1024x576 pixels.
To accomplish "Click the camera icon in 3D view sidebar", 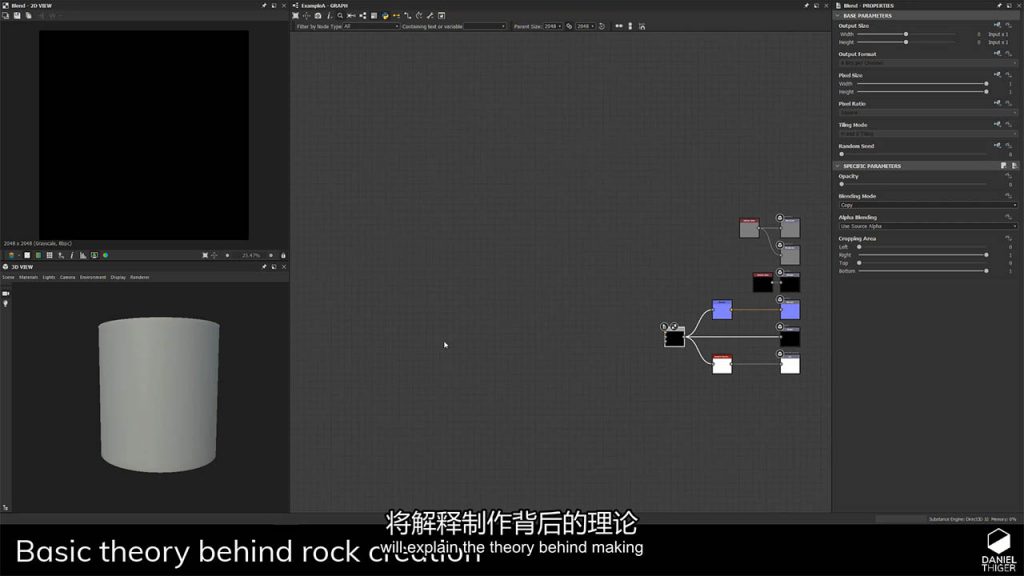I will [6, 293].
